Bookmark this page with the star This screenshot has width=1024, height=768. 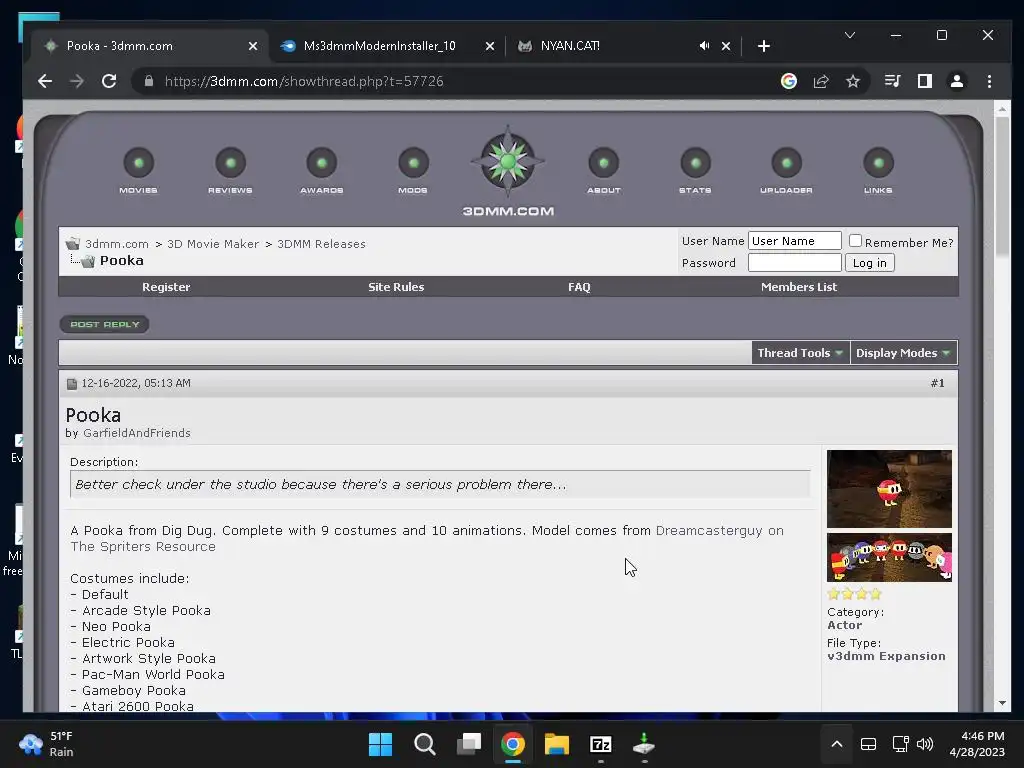pyautogui.click(x=853, y=81)
